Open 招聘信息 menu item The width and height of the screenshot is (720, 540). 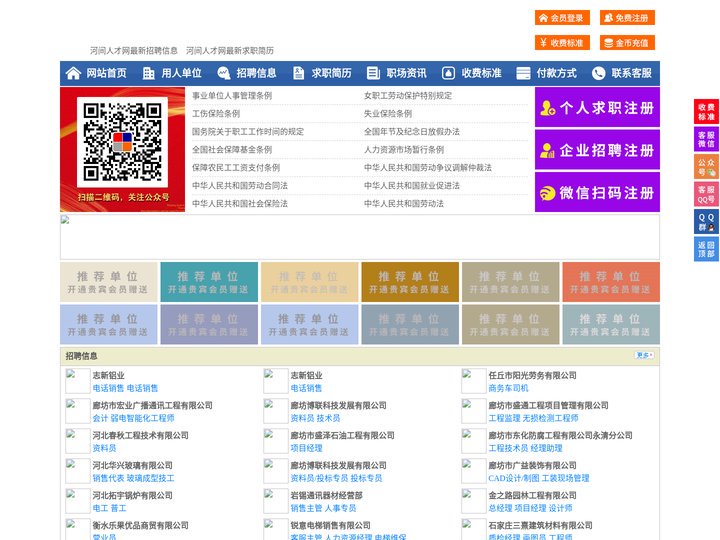256,73
